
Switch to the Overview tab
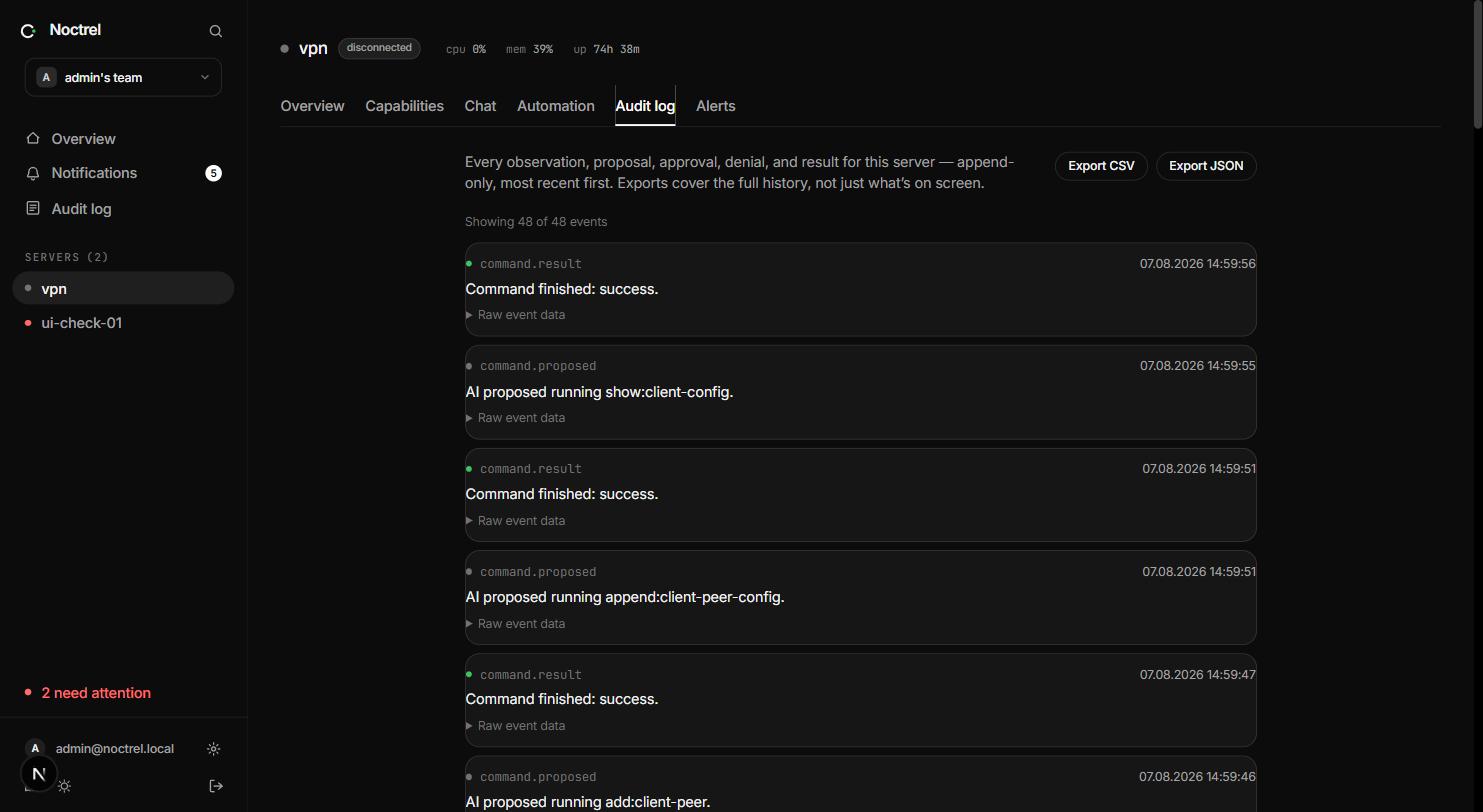(x=312, y=106)
